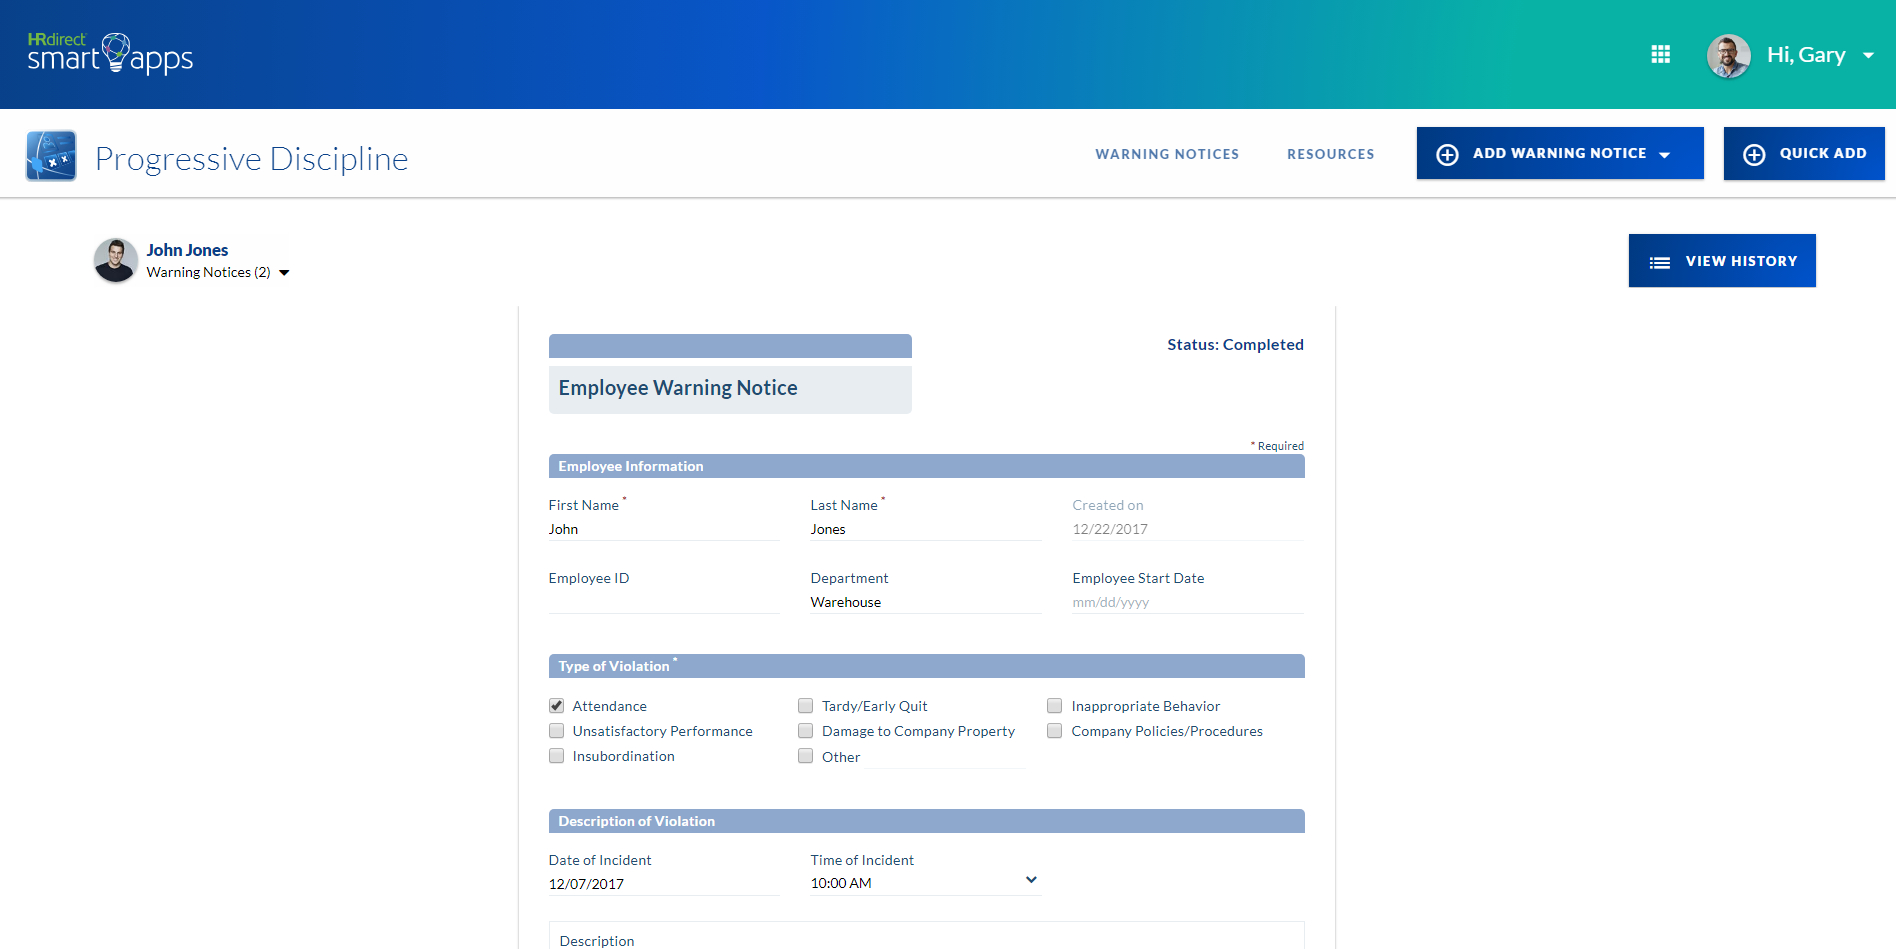
Task: Open the apps grid launcher icon
Action: (x=1660, y=54)
